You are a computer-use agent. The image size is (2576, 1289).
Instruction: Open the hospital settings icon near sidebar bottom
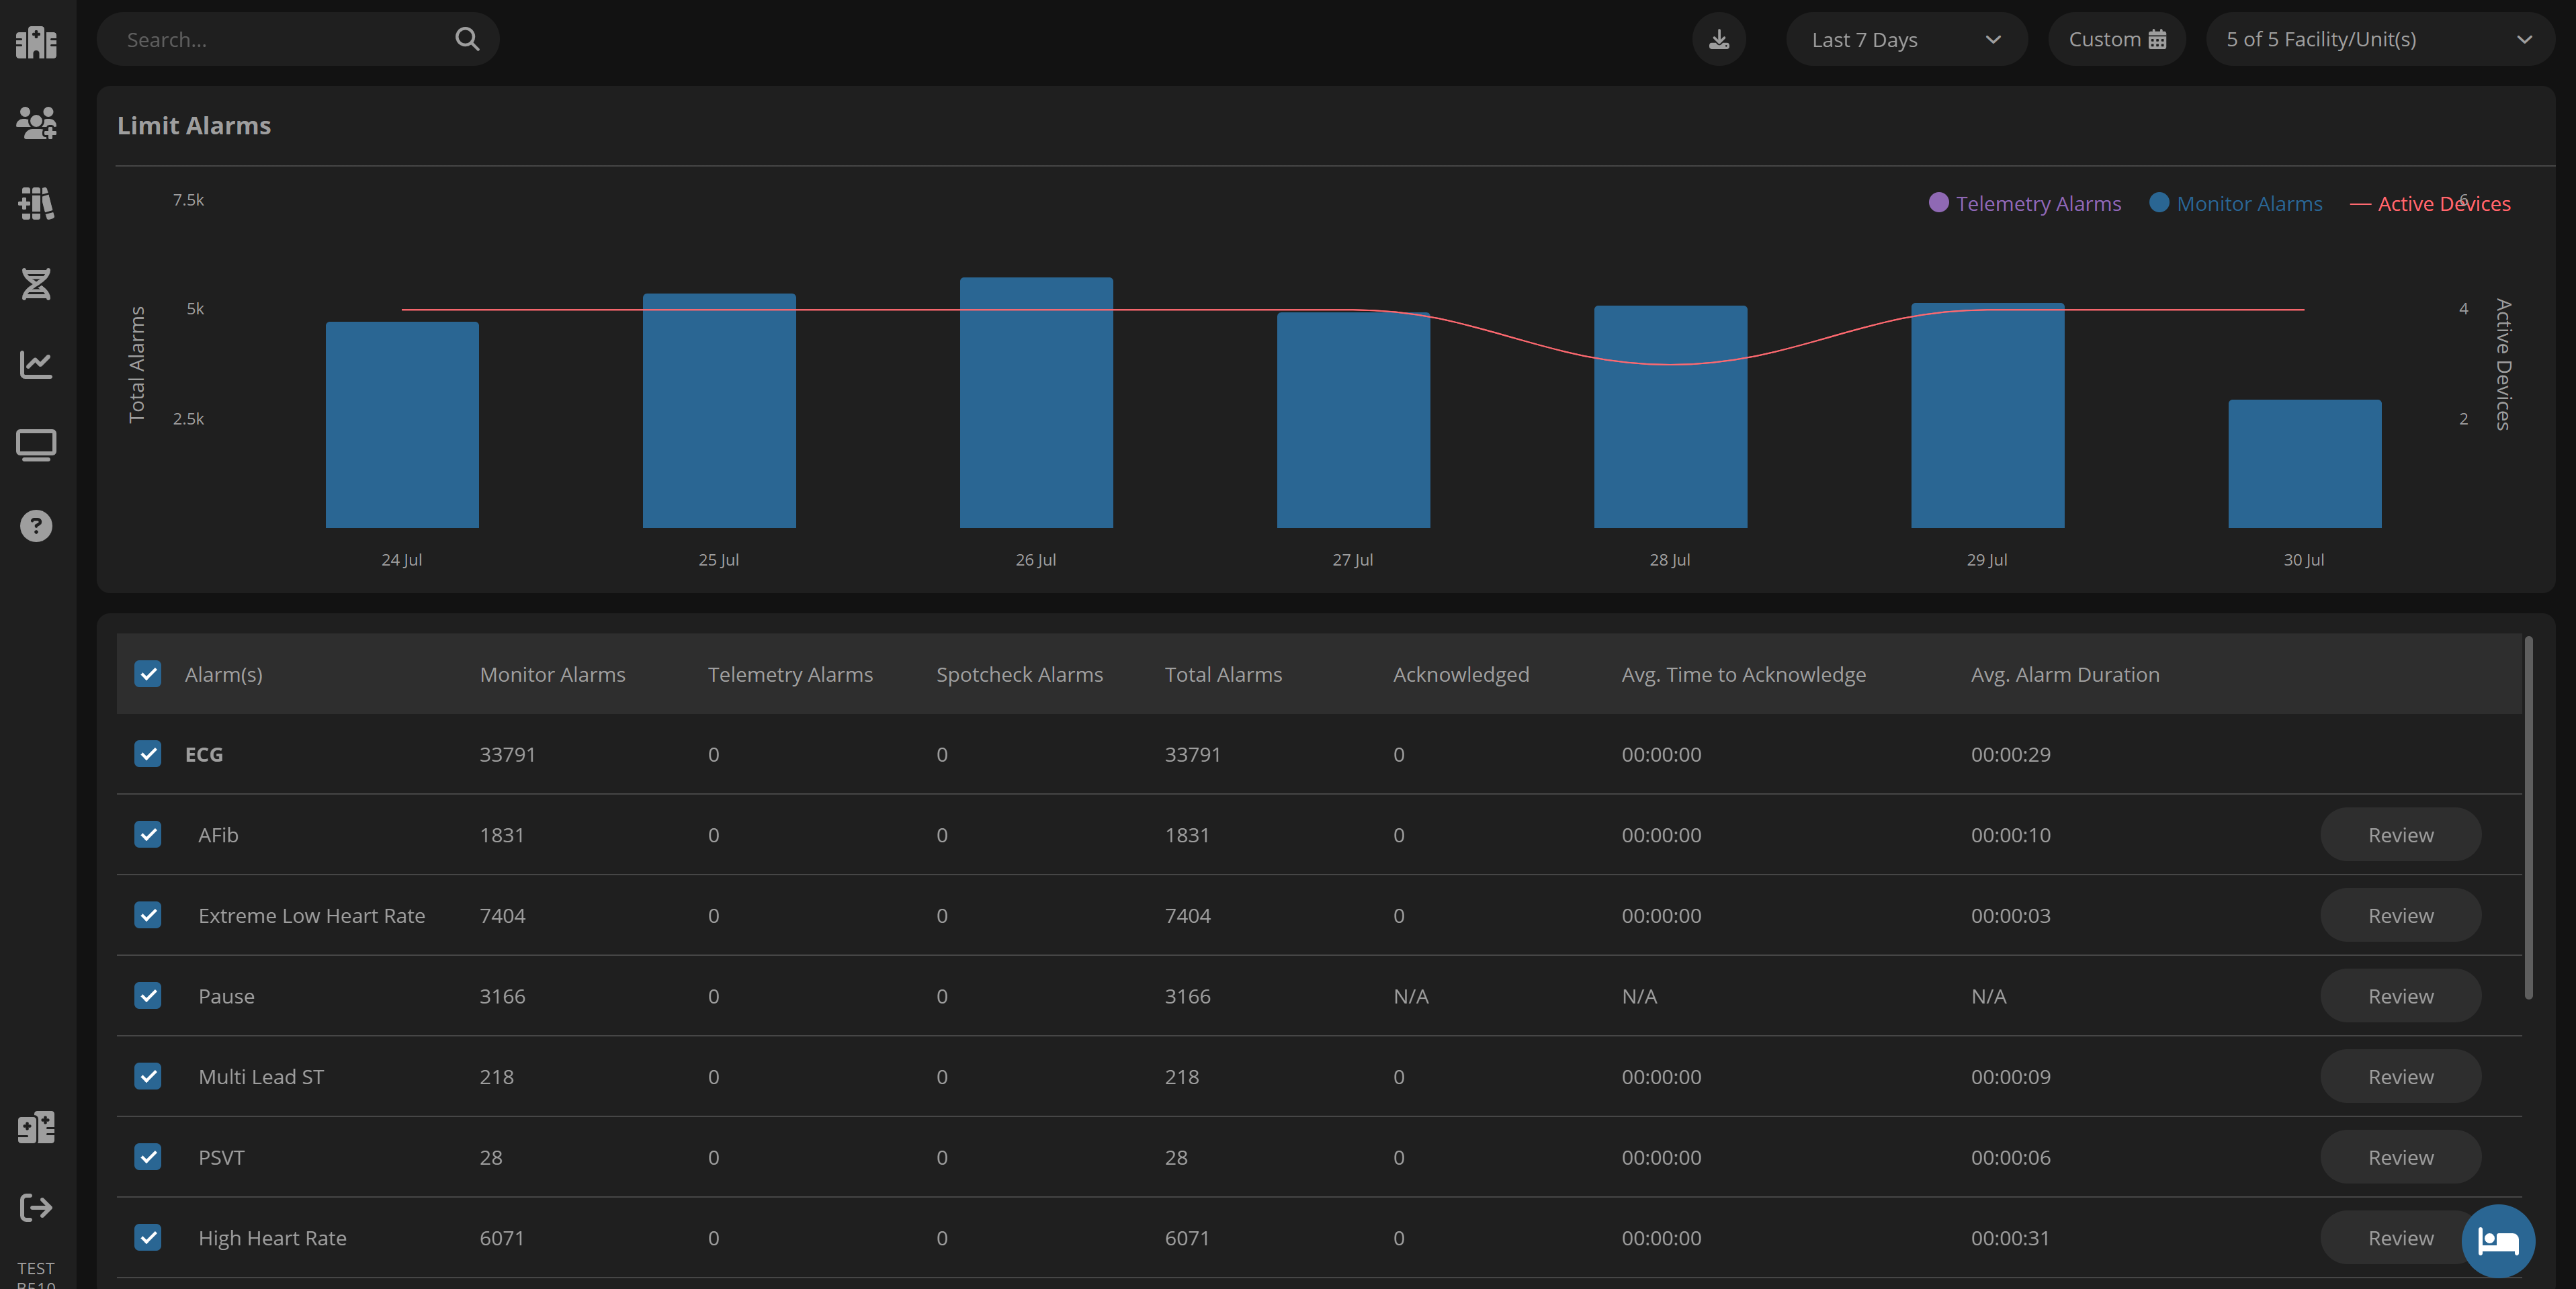(x=36, y=1127)
